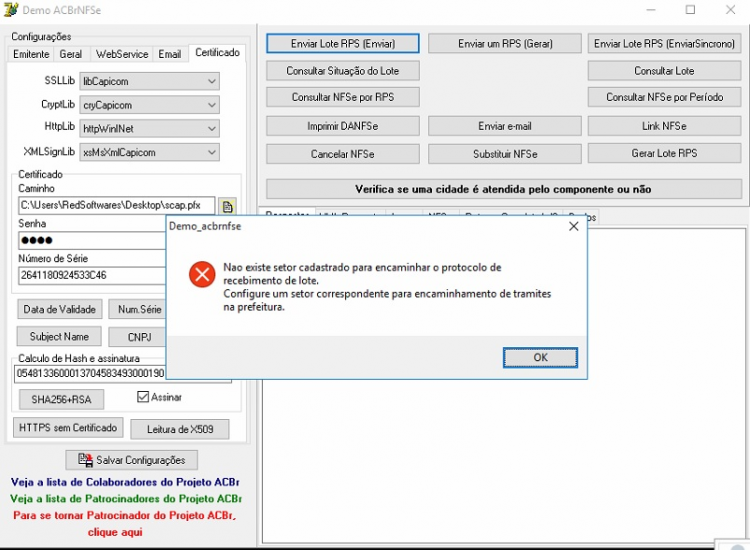Click the certificate file browse icon
This screenshot has height=550, width=750.
227,206
